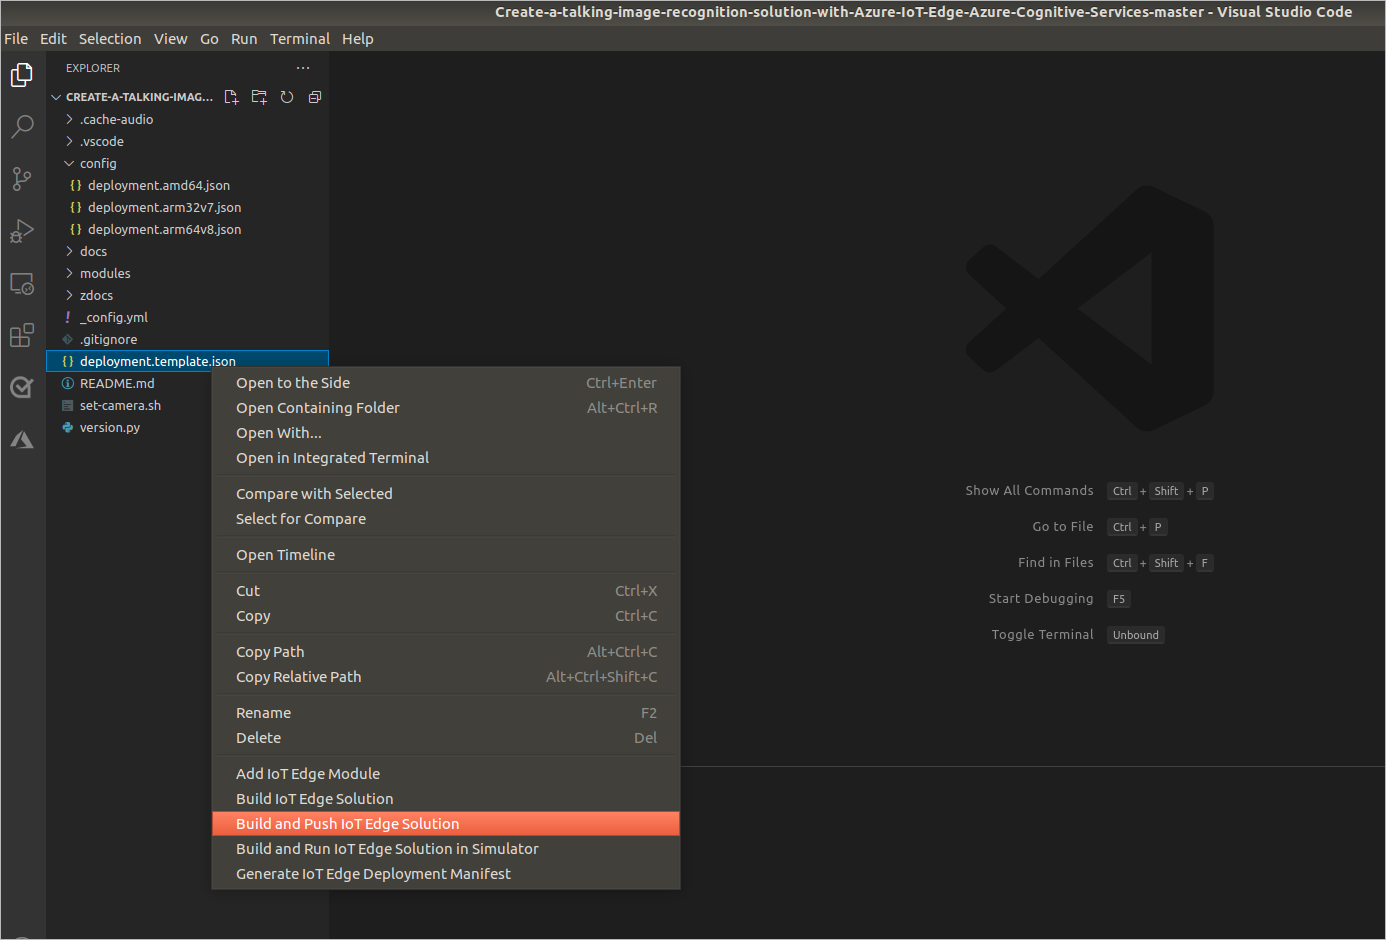Choose Delete from context menu
1386x940 pixels.
(x=446, y=738)
